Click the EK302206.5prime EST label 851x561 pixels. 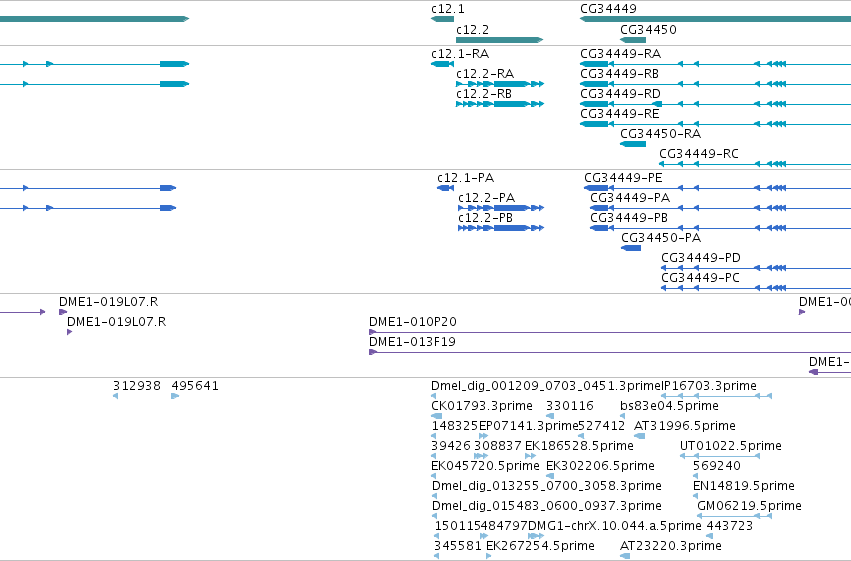coord(600,467)
